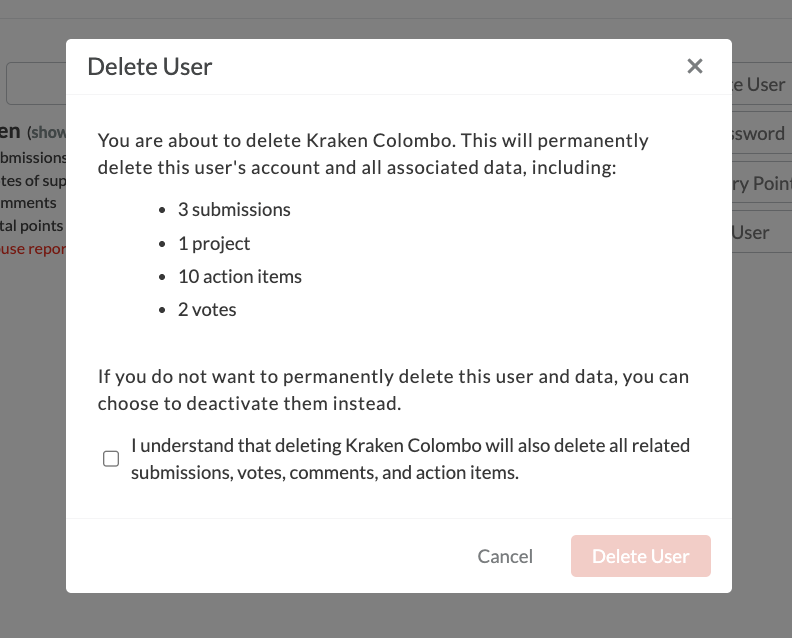Click the 'ry Point' button at right edge
This screenshot has height=638, width=792.
point(761,183)
